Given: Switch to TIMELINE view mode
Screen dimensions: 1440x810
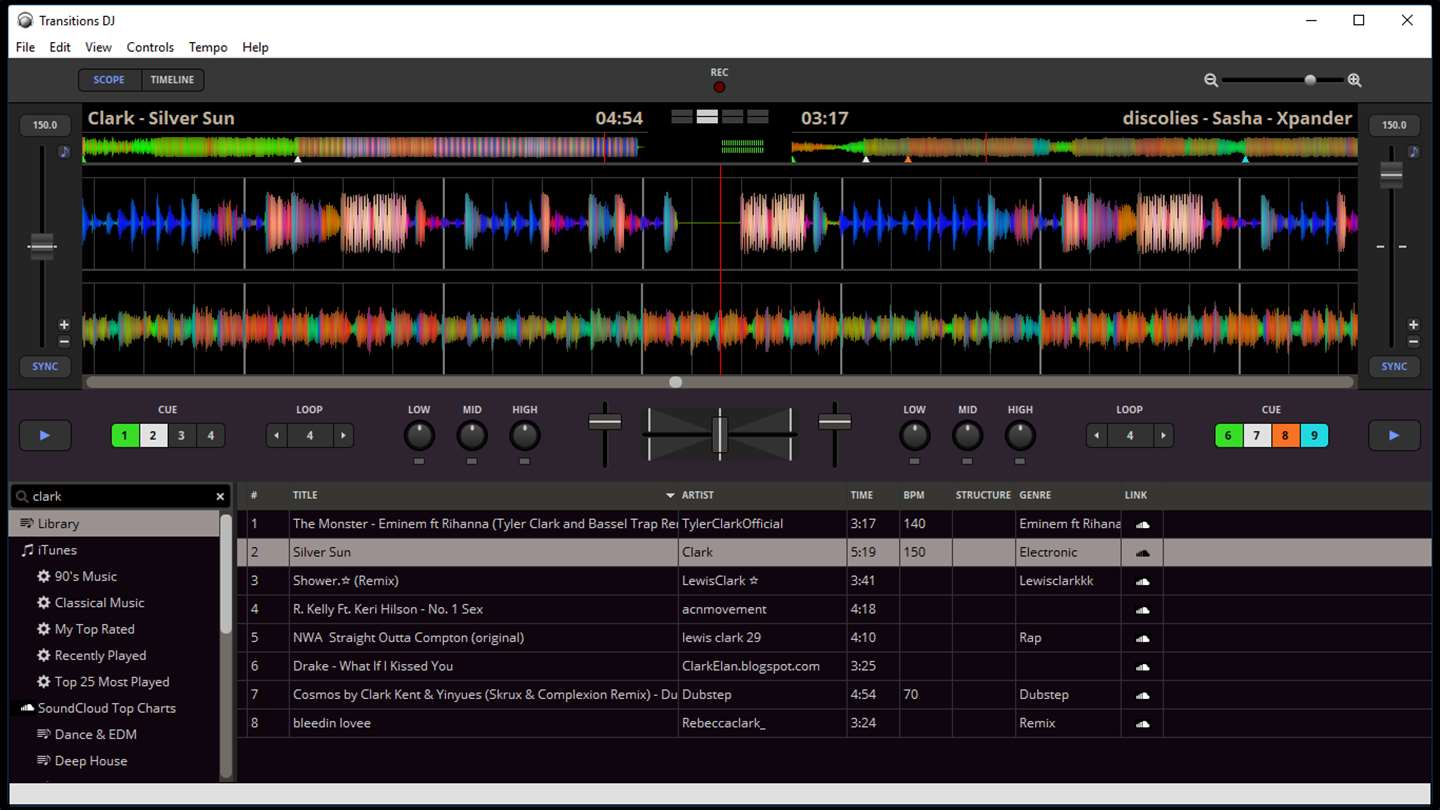Looking at the screenshot, I should pyautogui.click(x=172, y=80).
